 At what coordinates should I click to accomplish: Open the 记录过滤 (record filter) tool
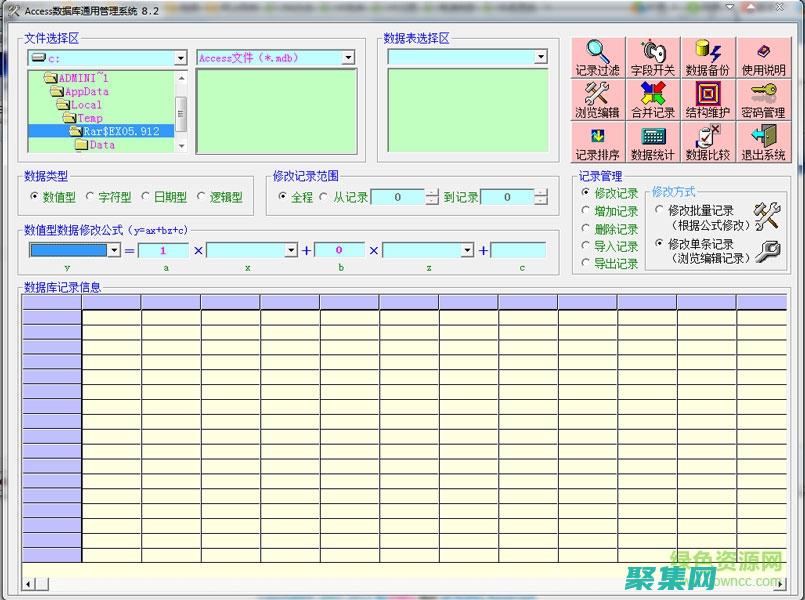point(595,57)
